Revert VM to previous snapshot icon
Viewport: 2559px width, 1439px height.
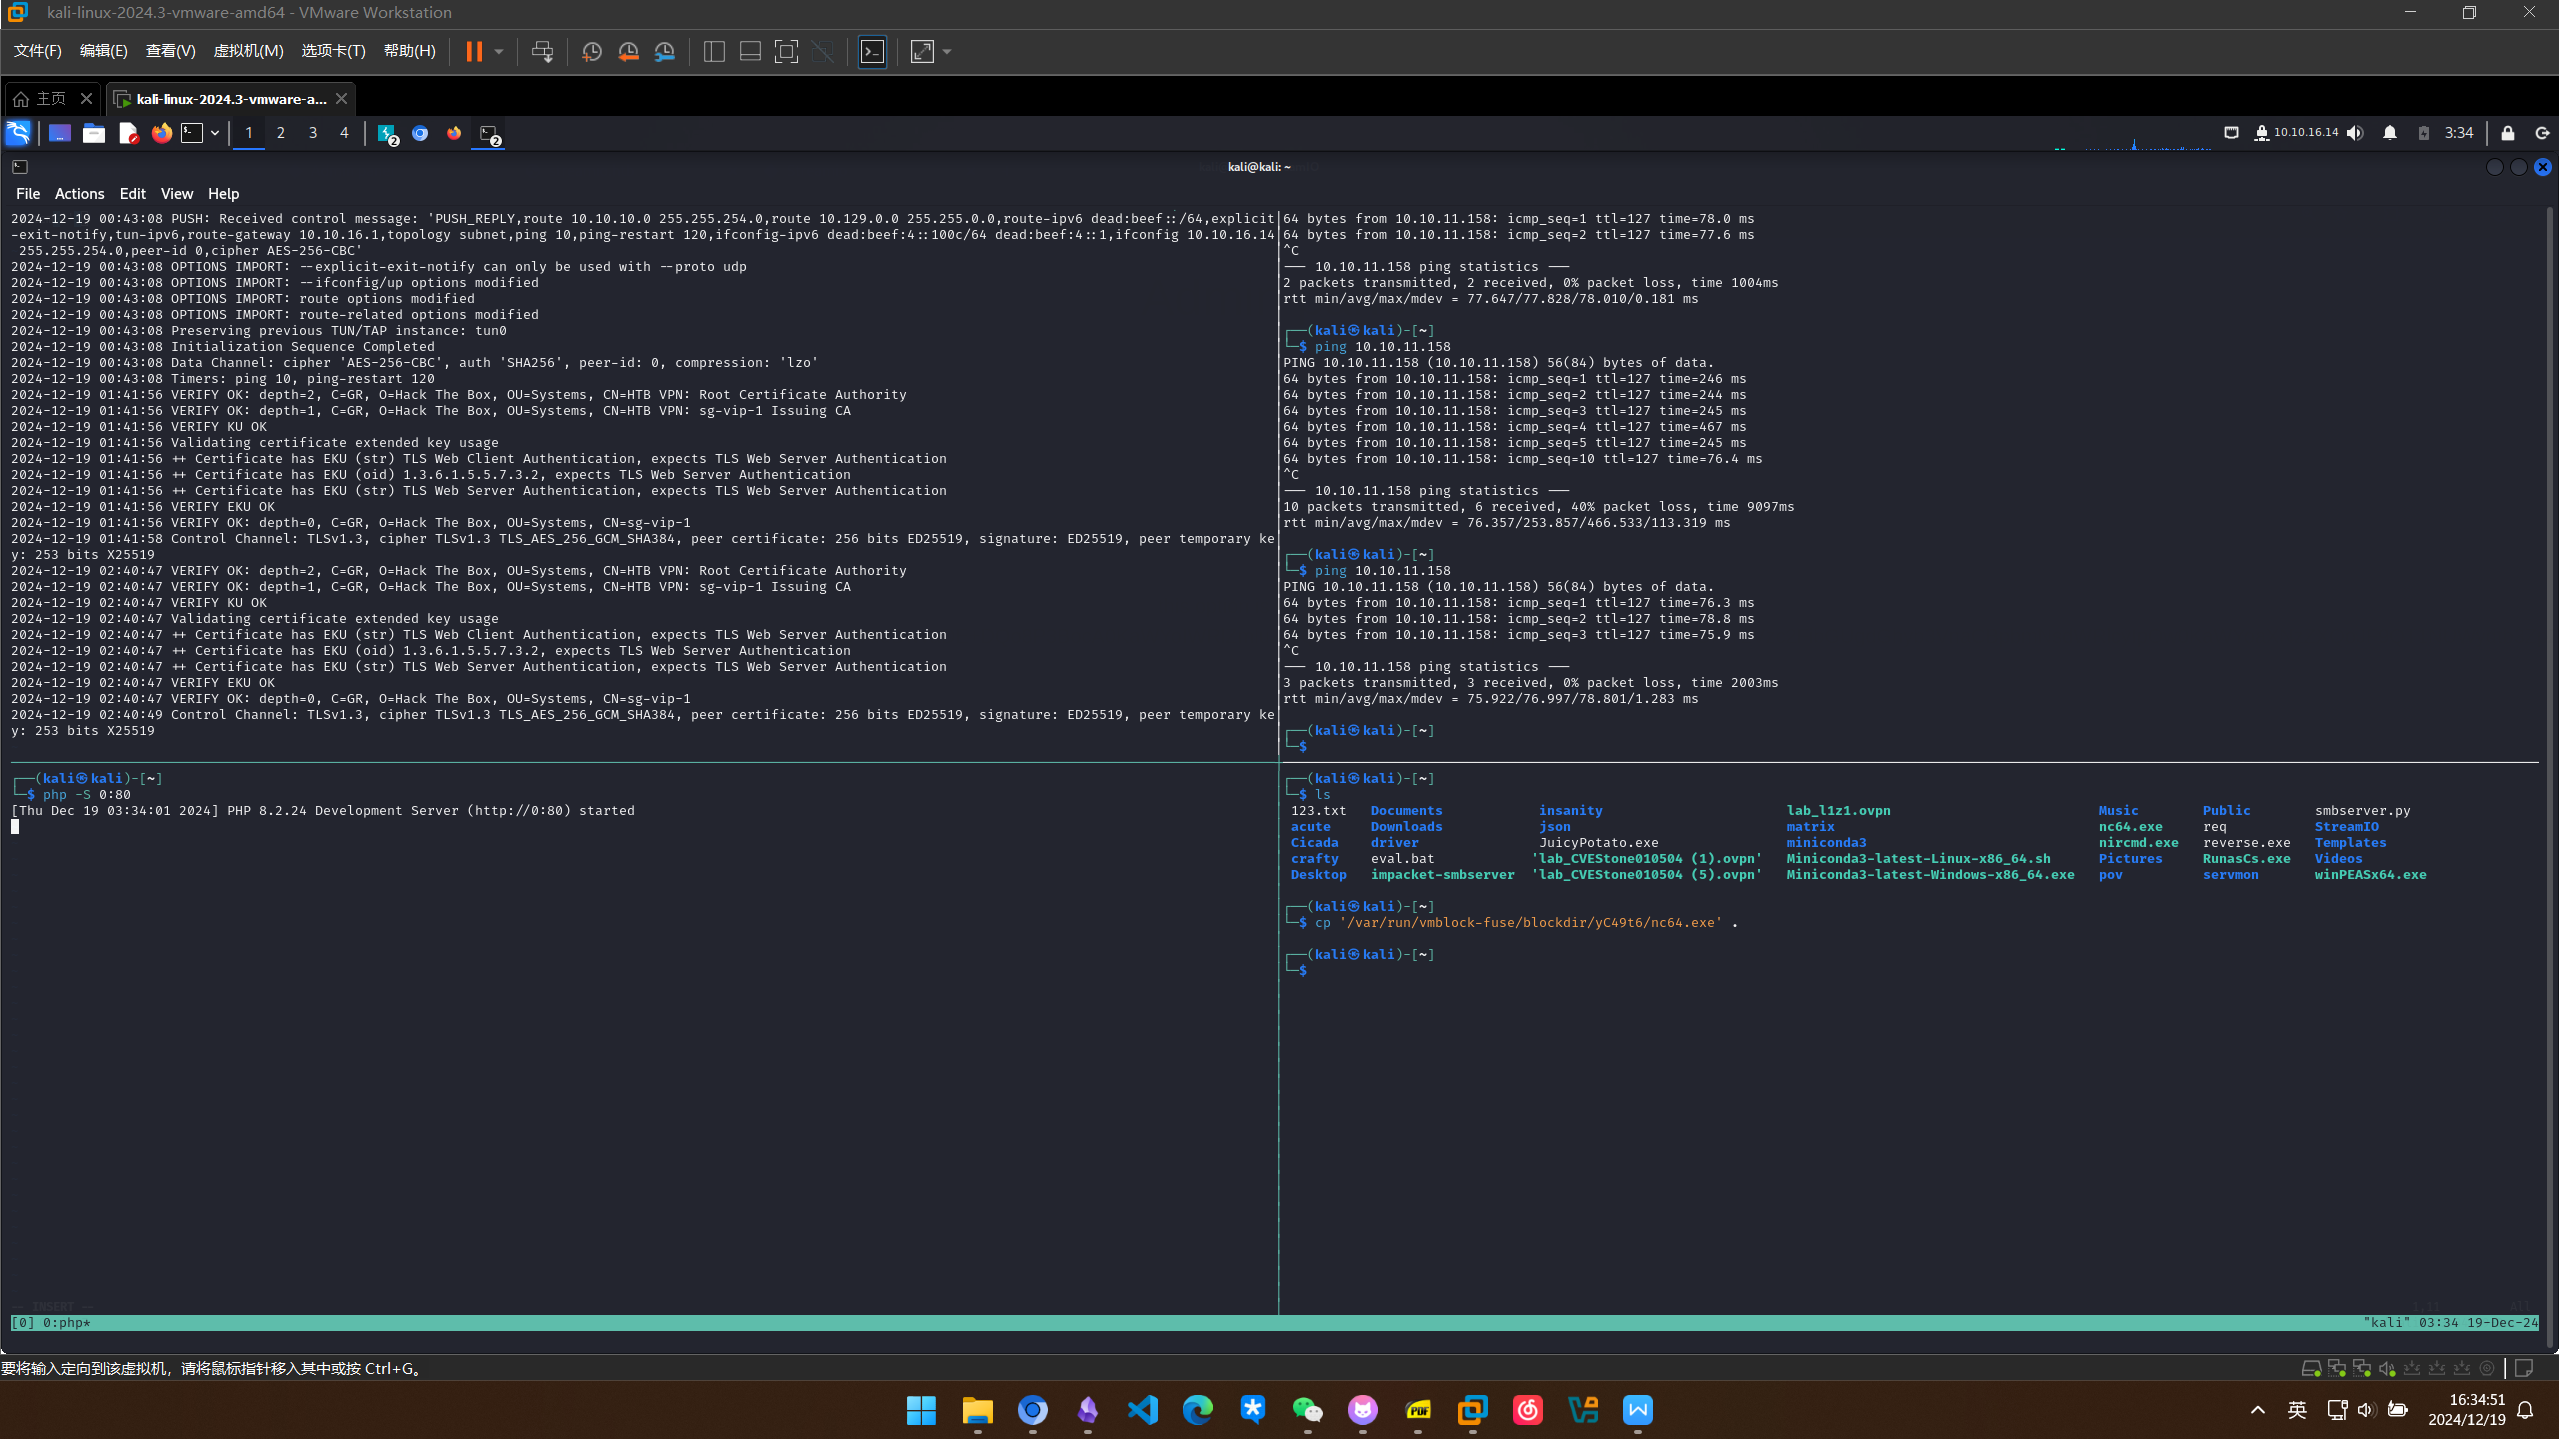628,52
